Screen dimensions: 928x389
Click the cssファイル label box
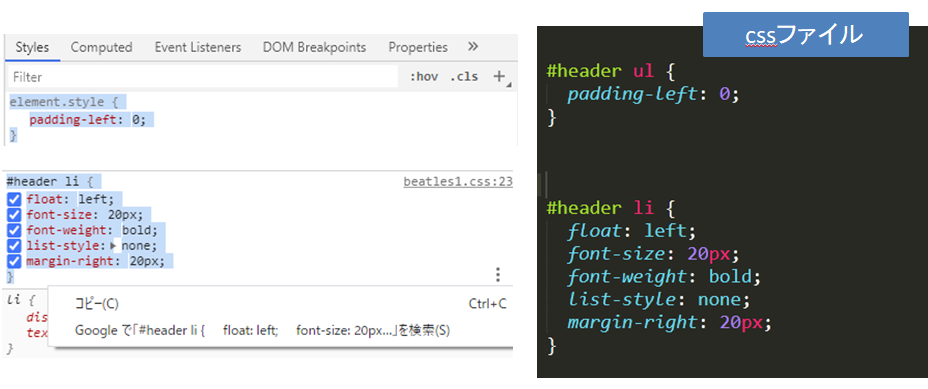point(805,35)
